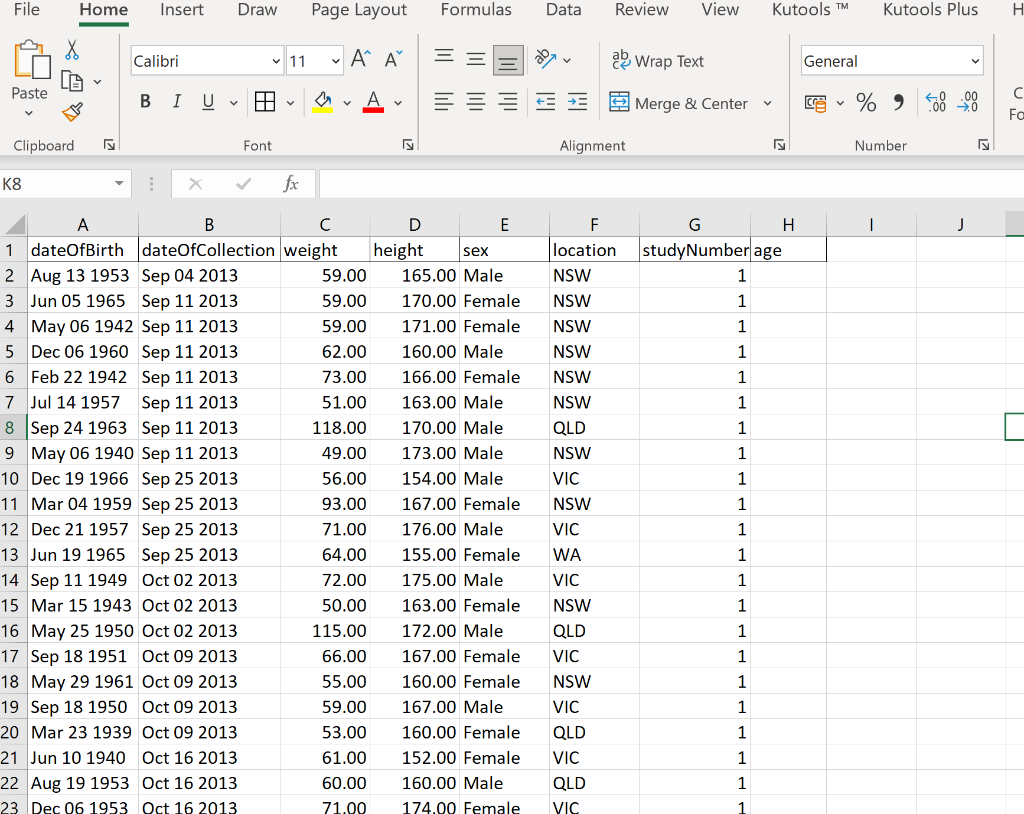Image resolution: width=1024 pixels, height=814 pixels.
Task: Open Alignment settings dialog launcher
Action: [779, 145]
